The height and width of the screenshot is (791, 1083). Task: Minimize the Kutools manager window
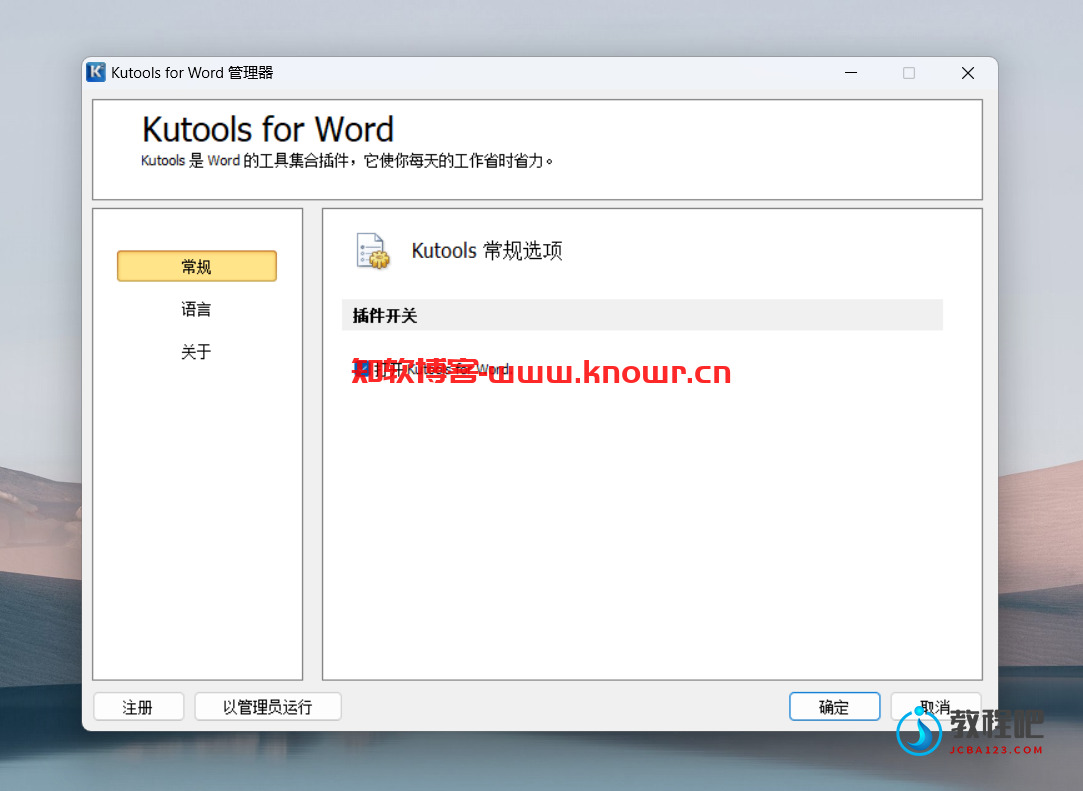(x=851, y=73)
